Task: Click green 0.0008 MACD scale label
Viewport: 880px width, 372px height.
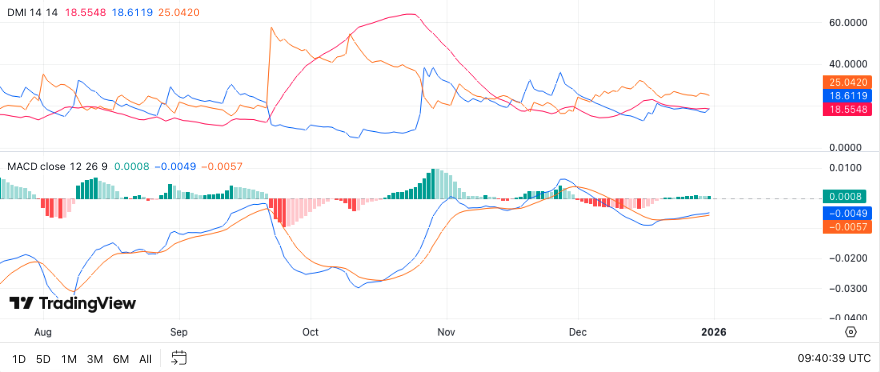Action: pyautogui.click(x=844, y=196)
